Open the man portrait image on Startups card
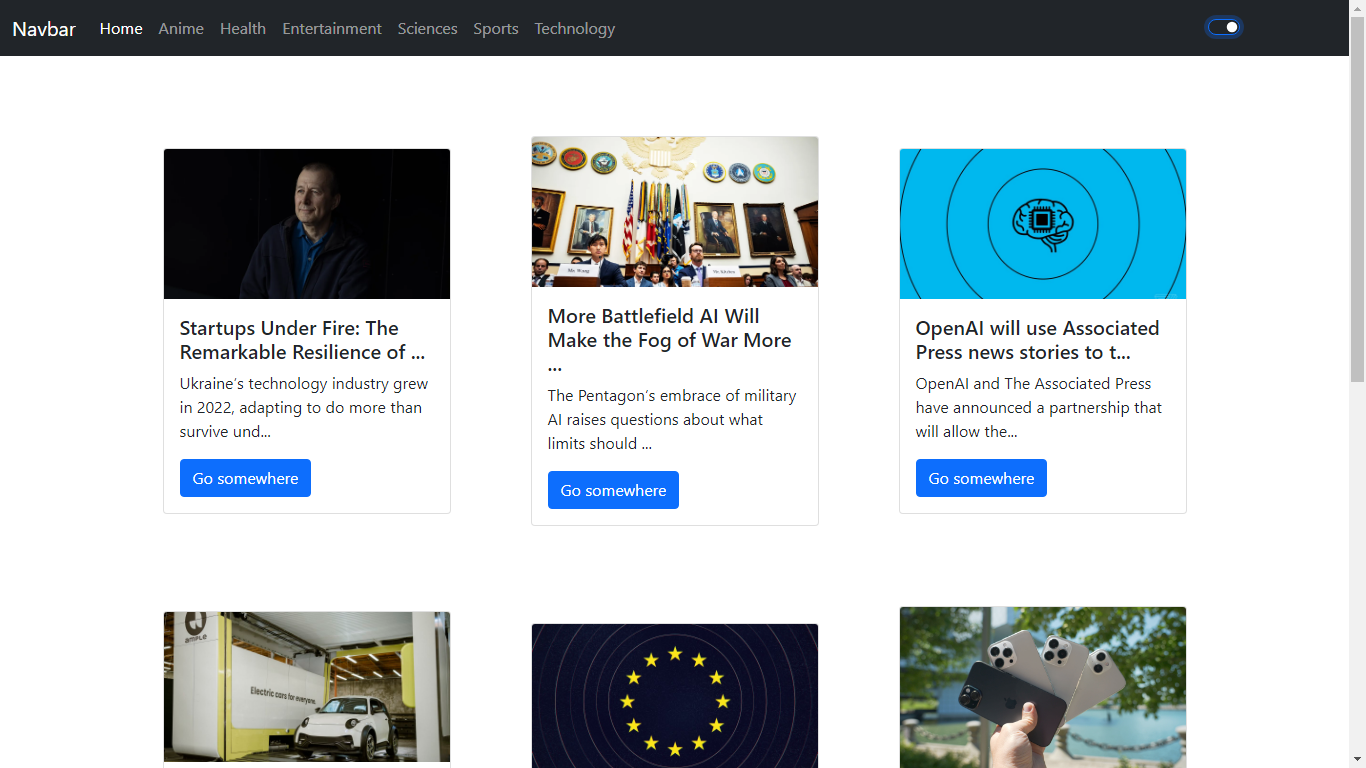Screen dimensions: 1366x768 pyautogui.click(x=307, y=224)
